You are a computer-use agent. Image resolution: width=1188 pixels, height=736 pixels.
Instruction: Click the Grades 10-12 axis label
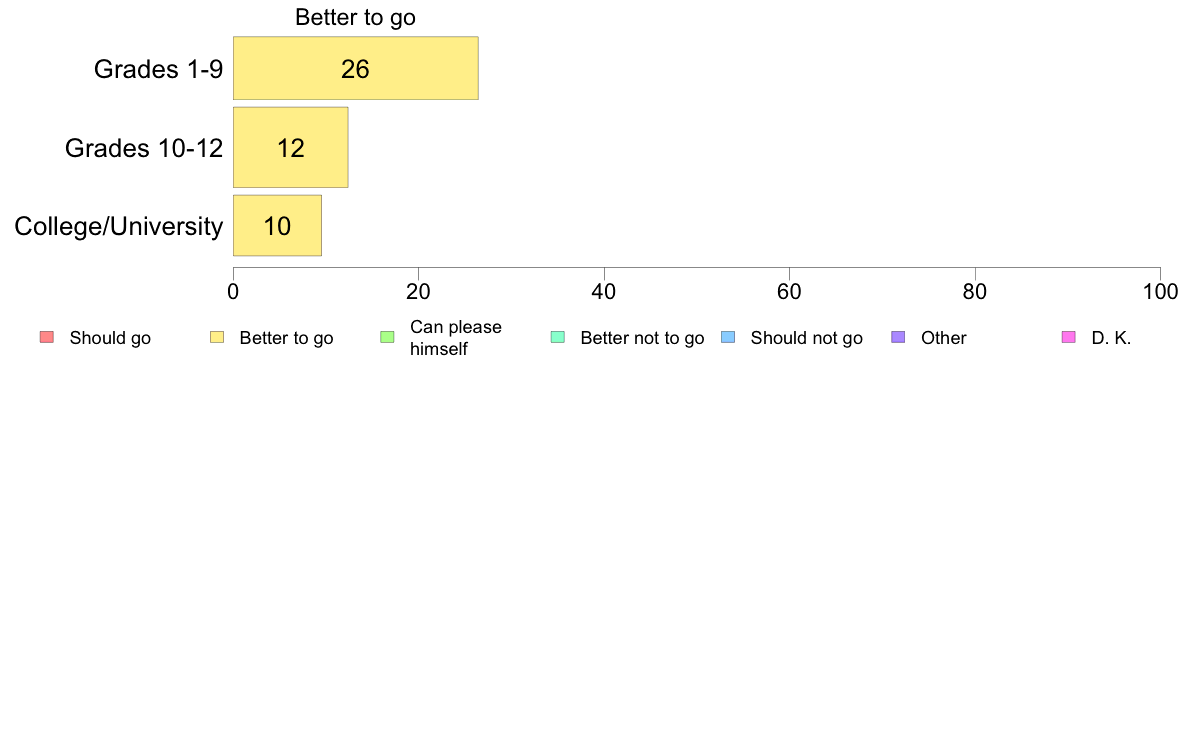coord(144,148)
